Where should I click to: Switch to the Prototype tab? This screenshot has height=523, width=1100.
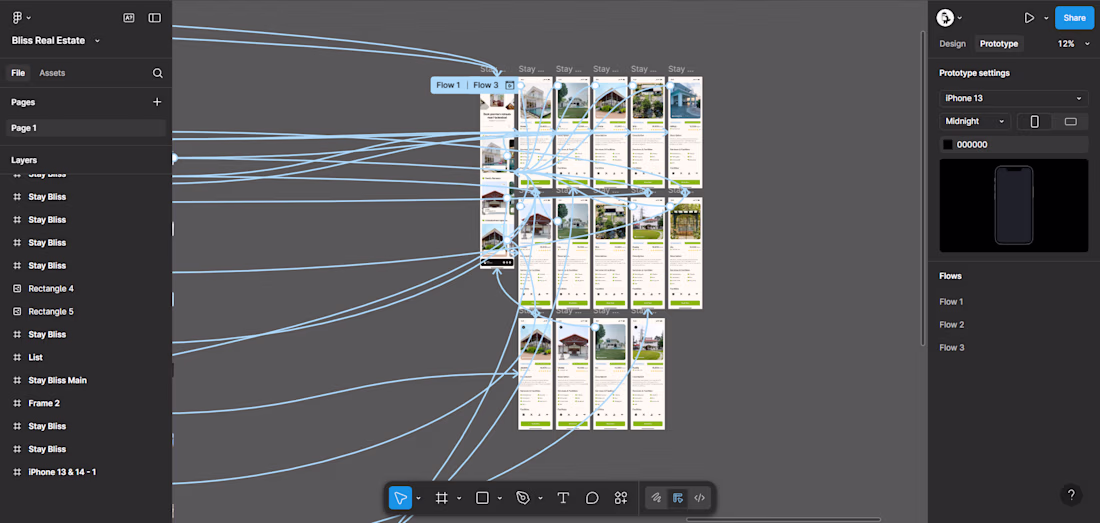coord(998,43)
